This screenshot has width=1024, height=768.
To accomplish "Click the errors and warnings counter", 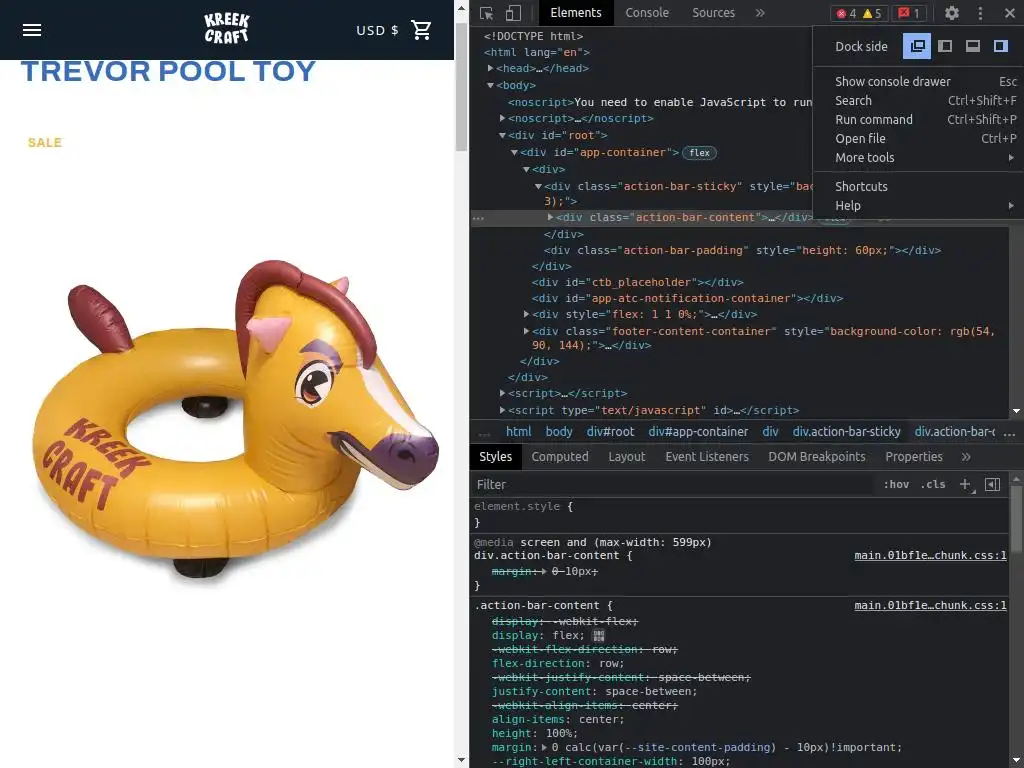I will coord(861,13).
